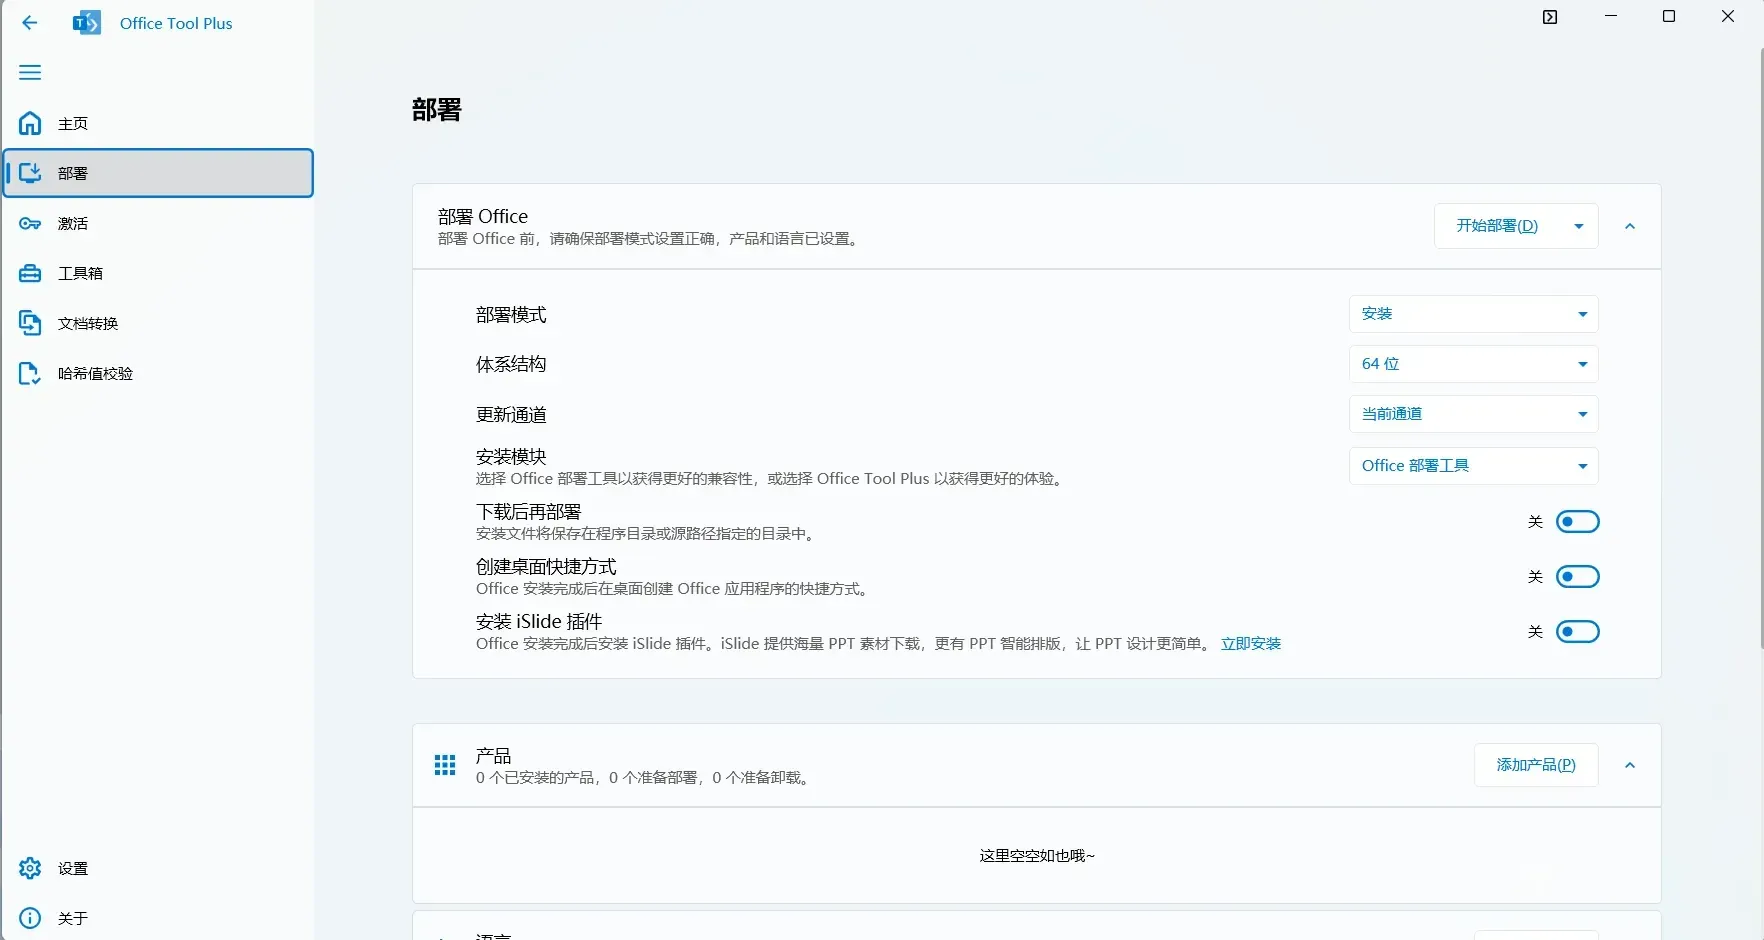Open the 更新通道 dropdown showing 当前通道
The image size is (1764, 940).
pyautogui.click(x=1473, y=414)
